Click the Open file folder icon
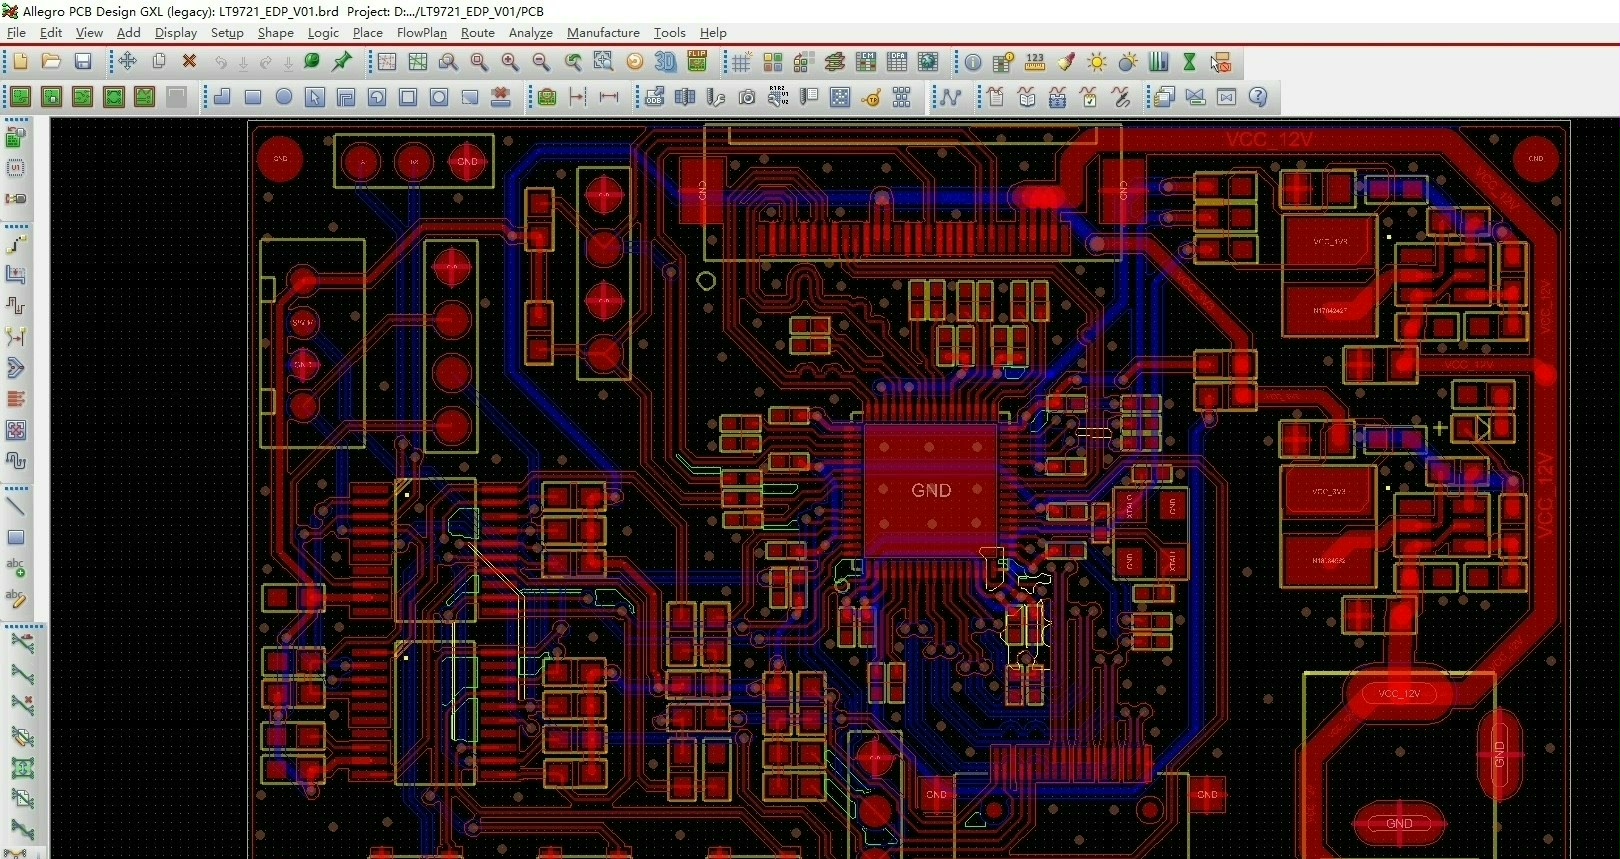This screenshot has width=1620, height=859. tap(51, 62)
